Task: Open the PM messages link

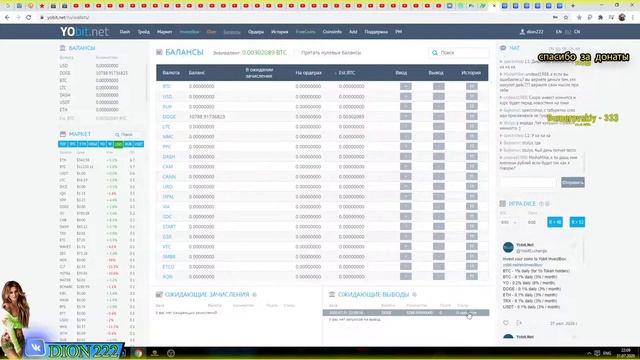Action: [x=398, y=32]
